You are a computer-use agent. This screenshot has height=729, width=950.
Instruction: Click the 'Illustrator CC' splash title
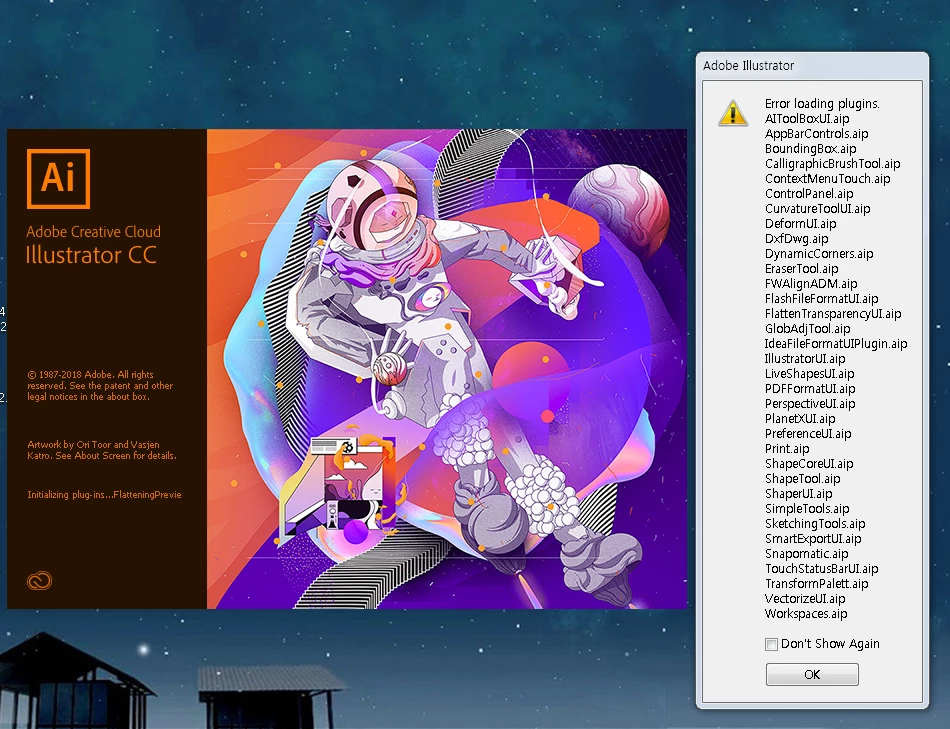[91, 255]
